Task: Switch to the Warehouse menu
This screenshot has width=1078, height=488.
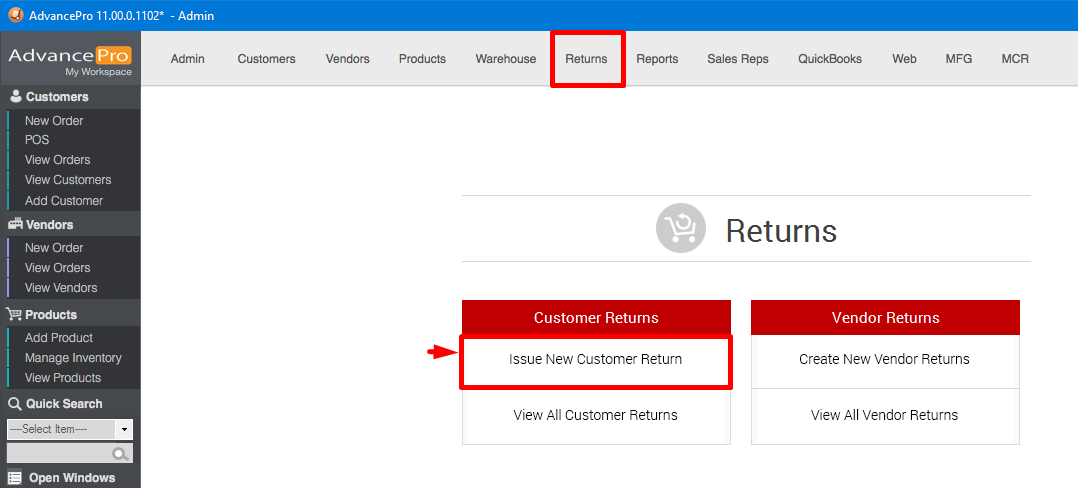Action: 505,59
